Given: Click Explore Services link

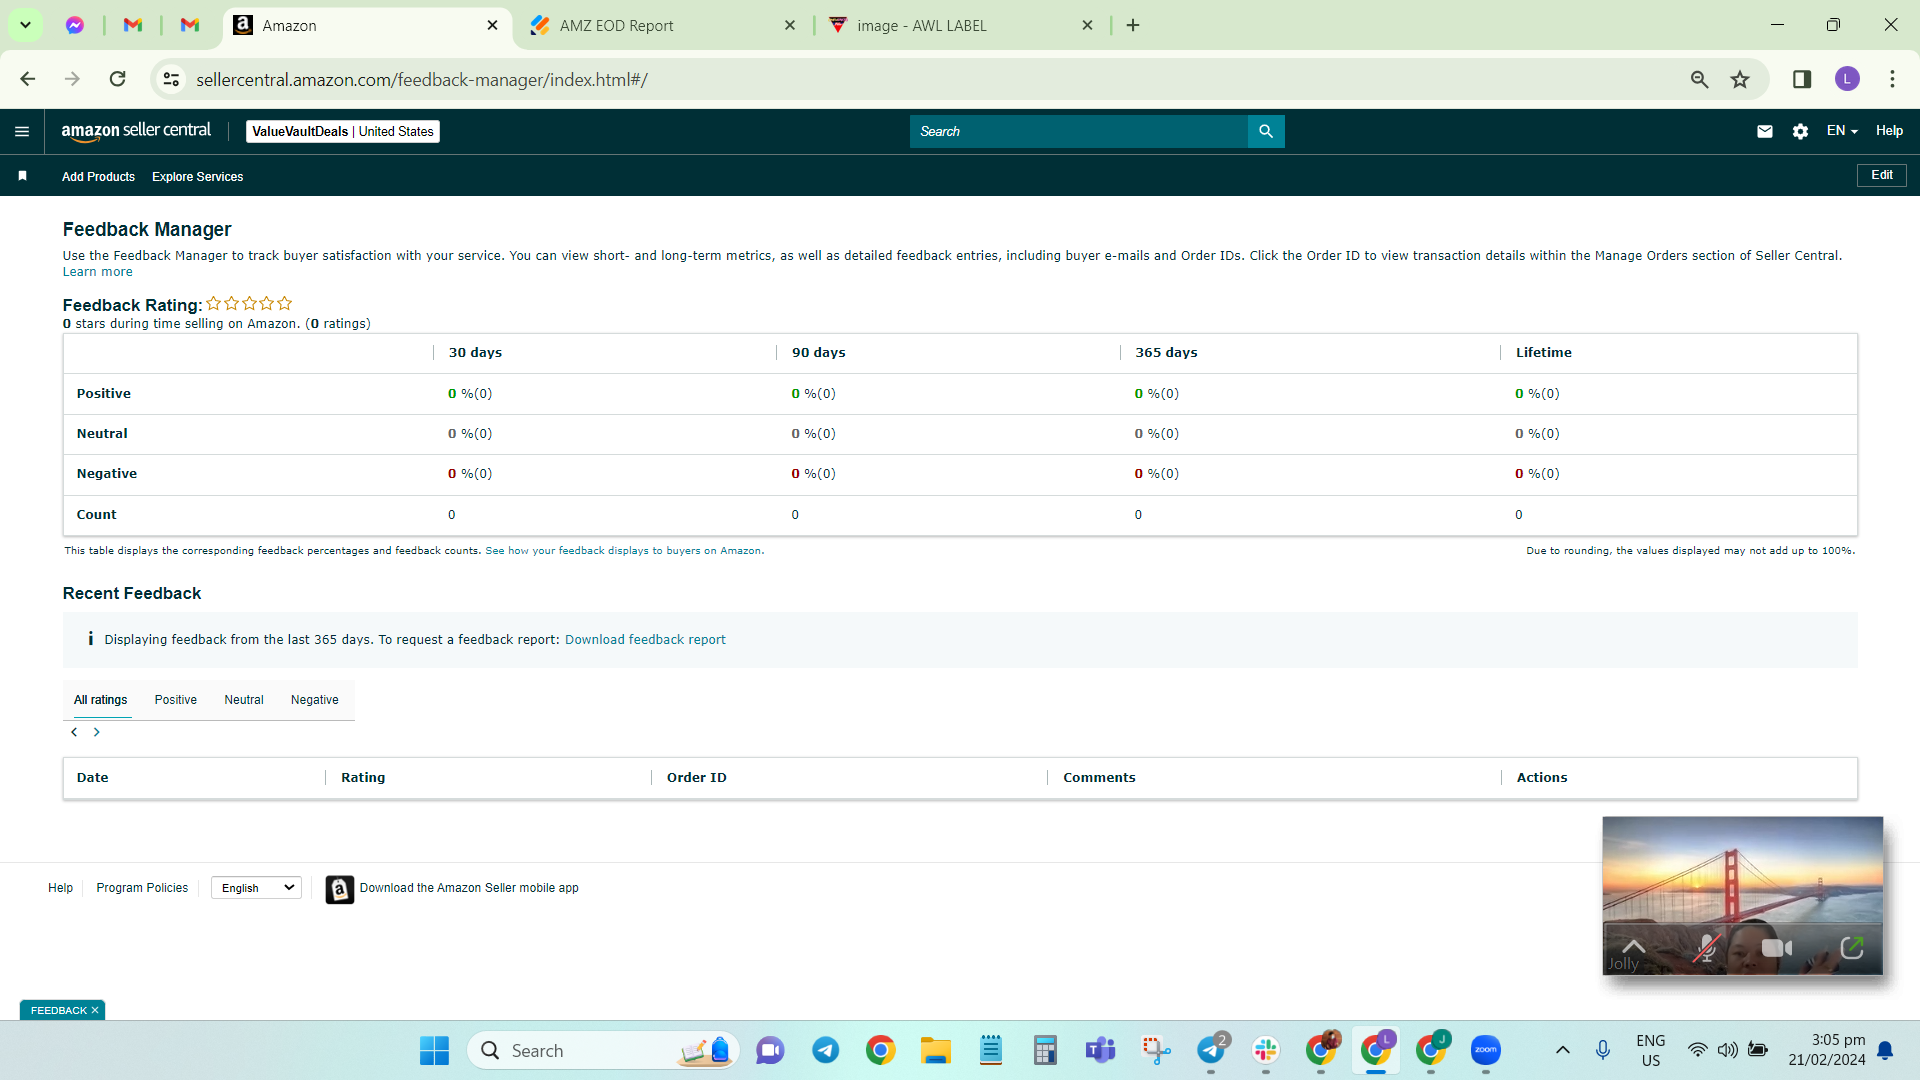Looking at the screenshot, I should pyautogui.click(x=198, y=177).
